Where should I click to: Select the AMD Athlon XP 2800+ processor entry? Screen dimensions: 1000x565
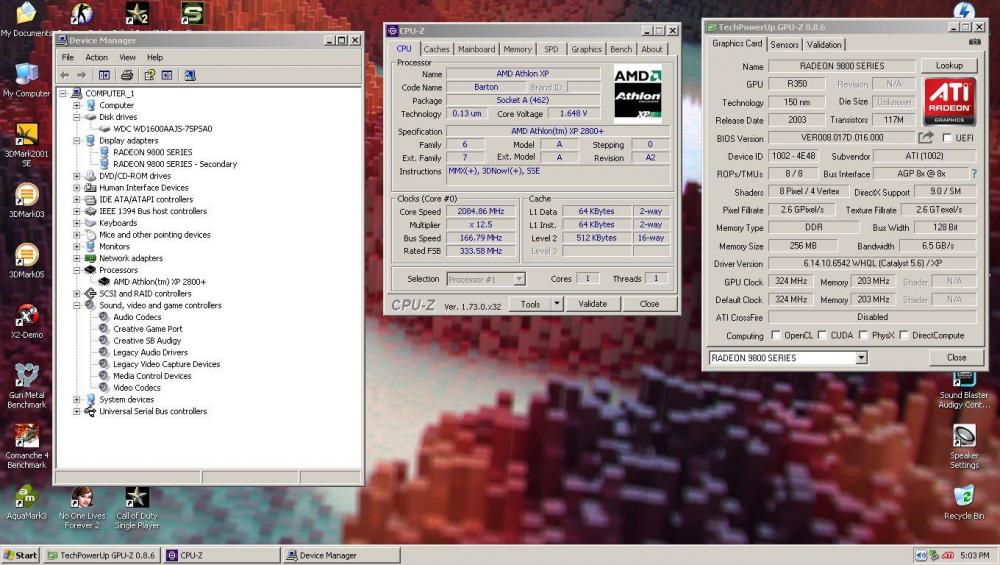159,282
